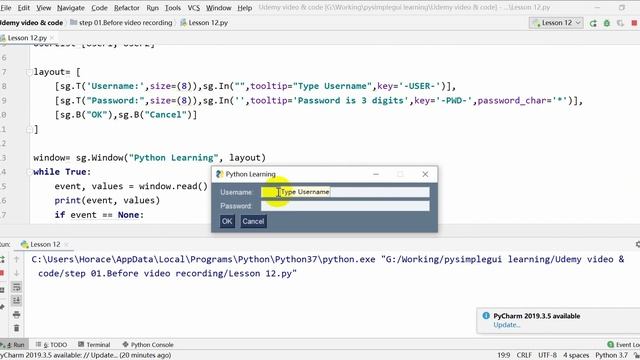Click the Up the Stack Trace arrow icon
Image resolution: width=640 pixels, height=360 pixels.
[x=16, y=259]
